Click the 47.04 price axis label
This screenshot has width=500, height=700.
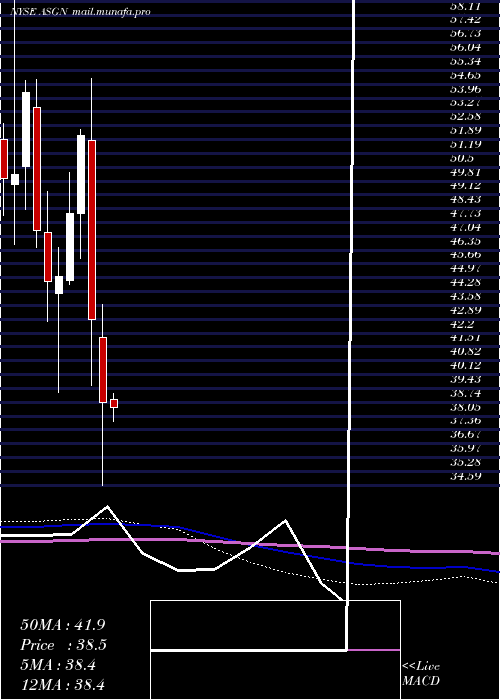[465, 227]
